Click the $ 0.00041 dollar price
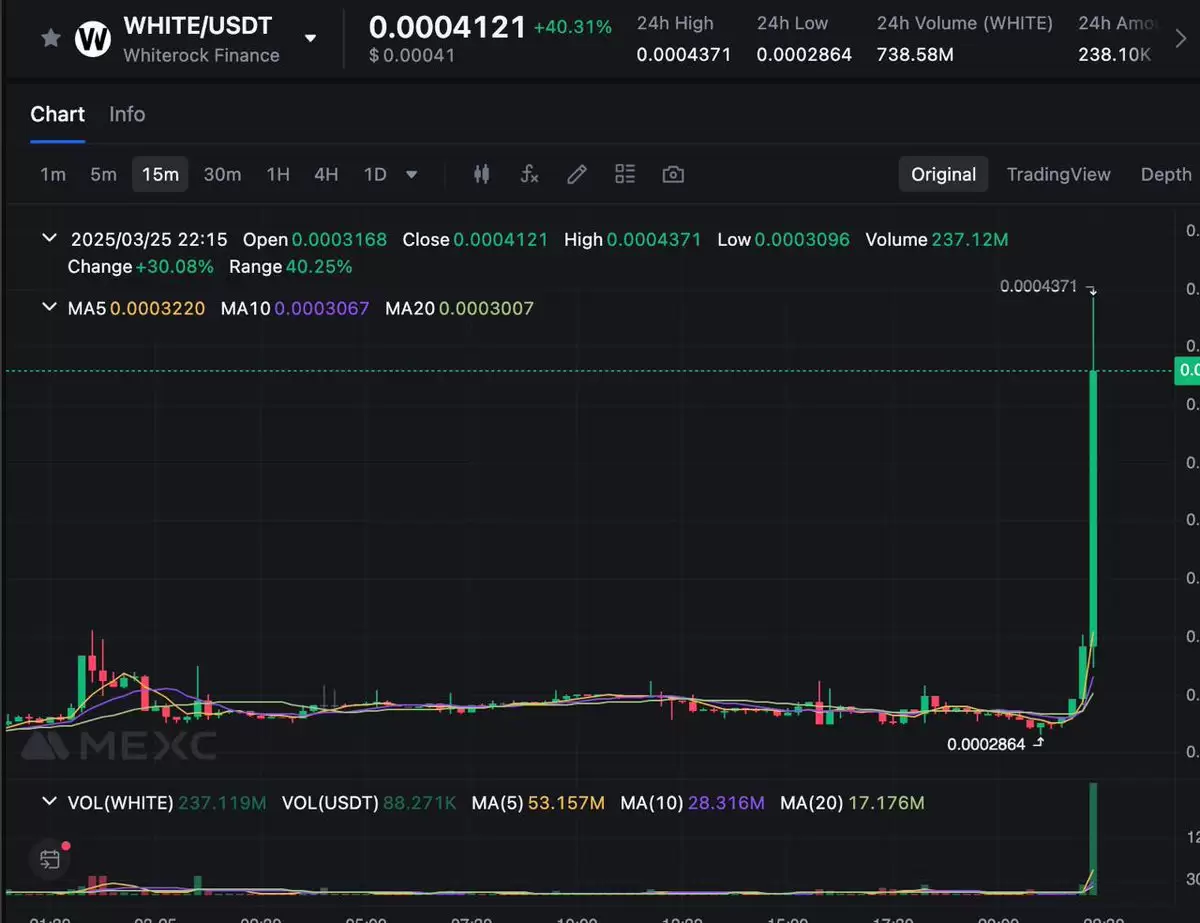 coord(412,55)
